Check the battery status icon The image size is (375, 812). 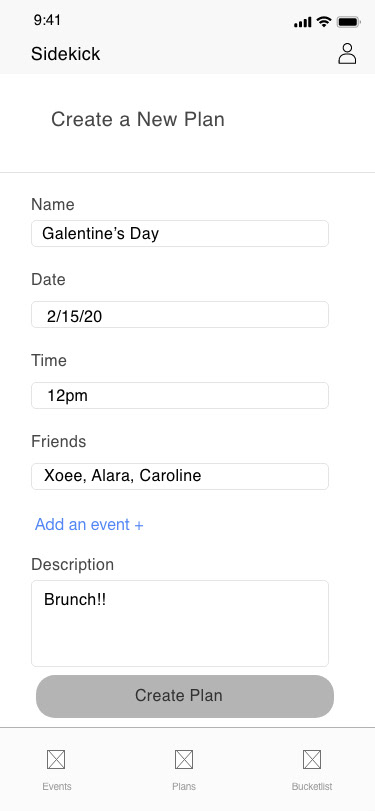(x=349, y=22)
